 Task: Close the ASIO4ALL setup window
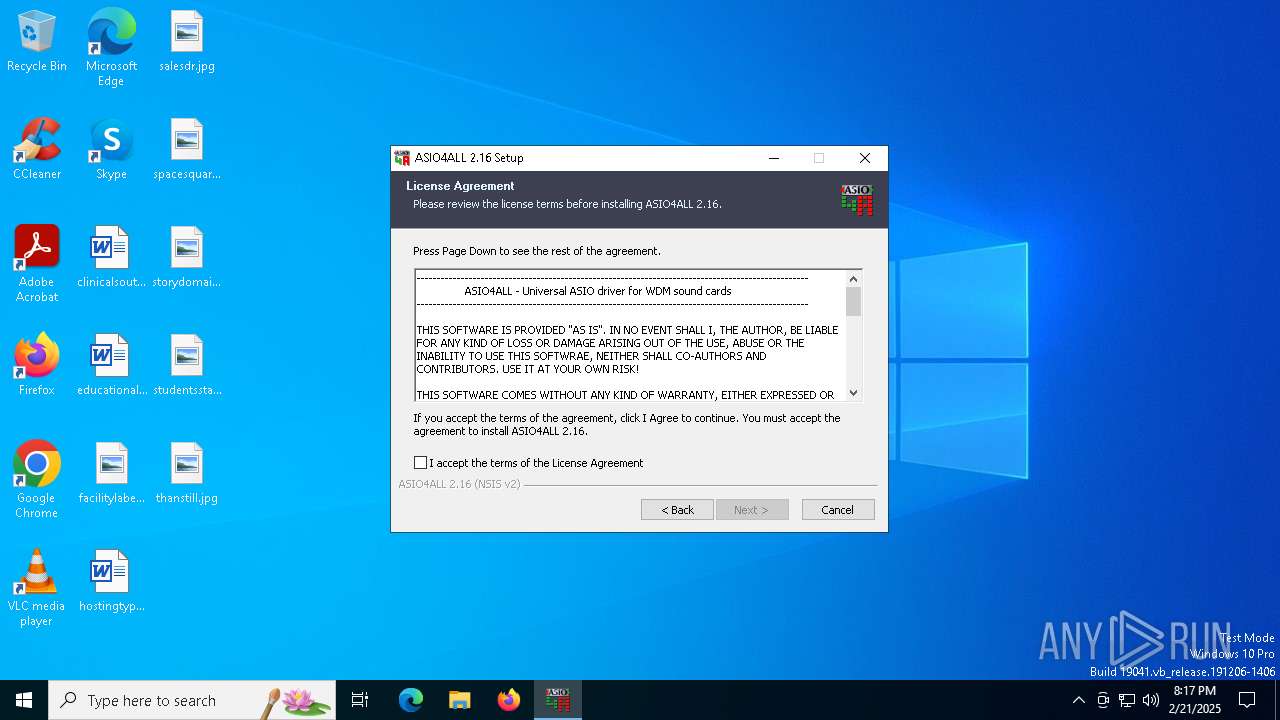(x=865, y=158)
